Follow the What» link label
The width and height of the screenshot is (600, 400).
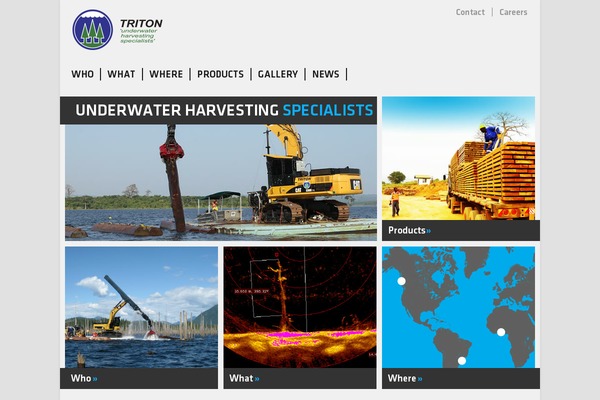pyautogui.click(x=244, y=379)
